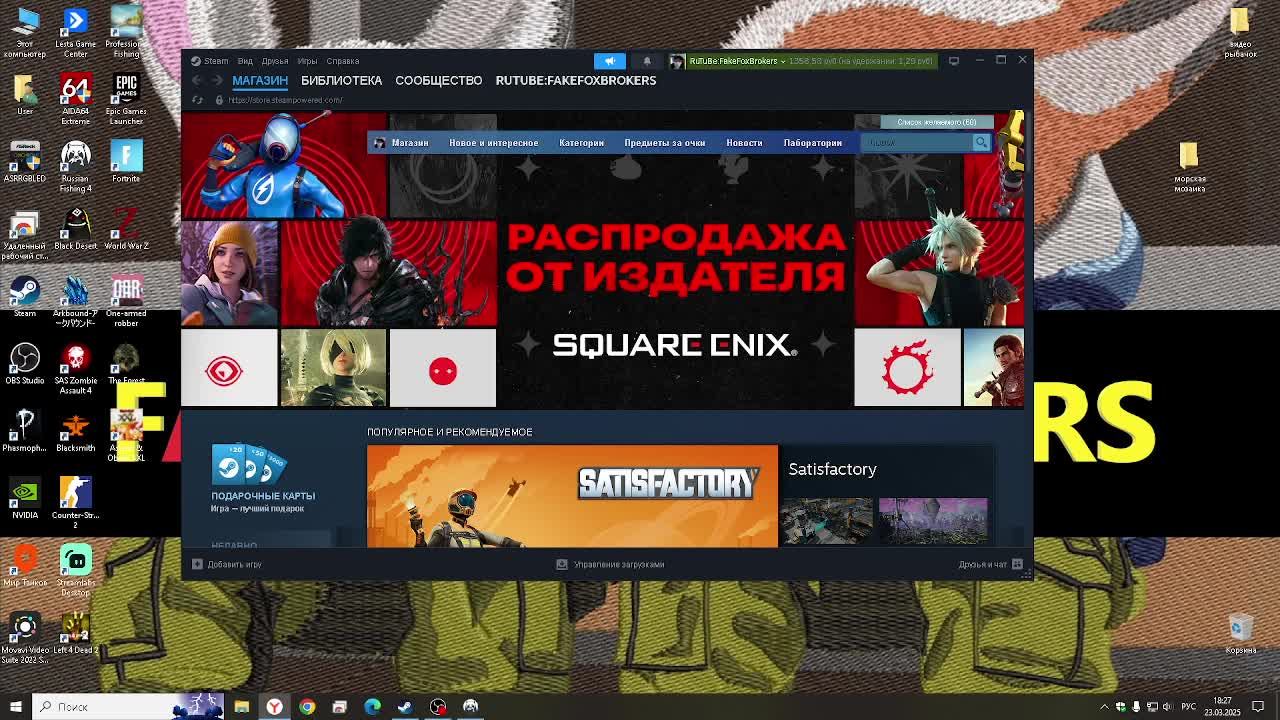The width and height of the screenshot is (1280, 720).
Task: Open the Steam announcements megaphone button
Action: click(x=609, y=61)
